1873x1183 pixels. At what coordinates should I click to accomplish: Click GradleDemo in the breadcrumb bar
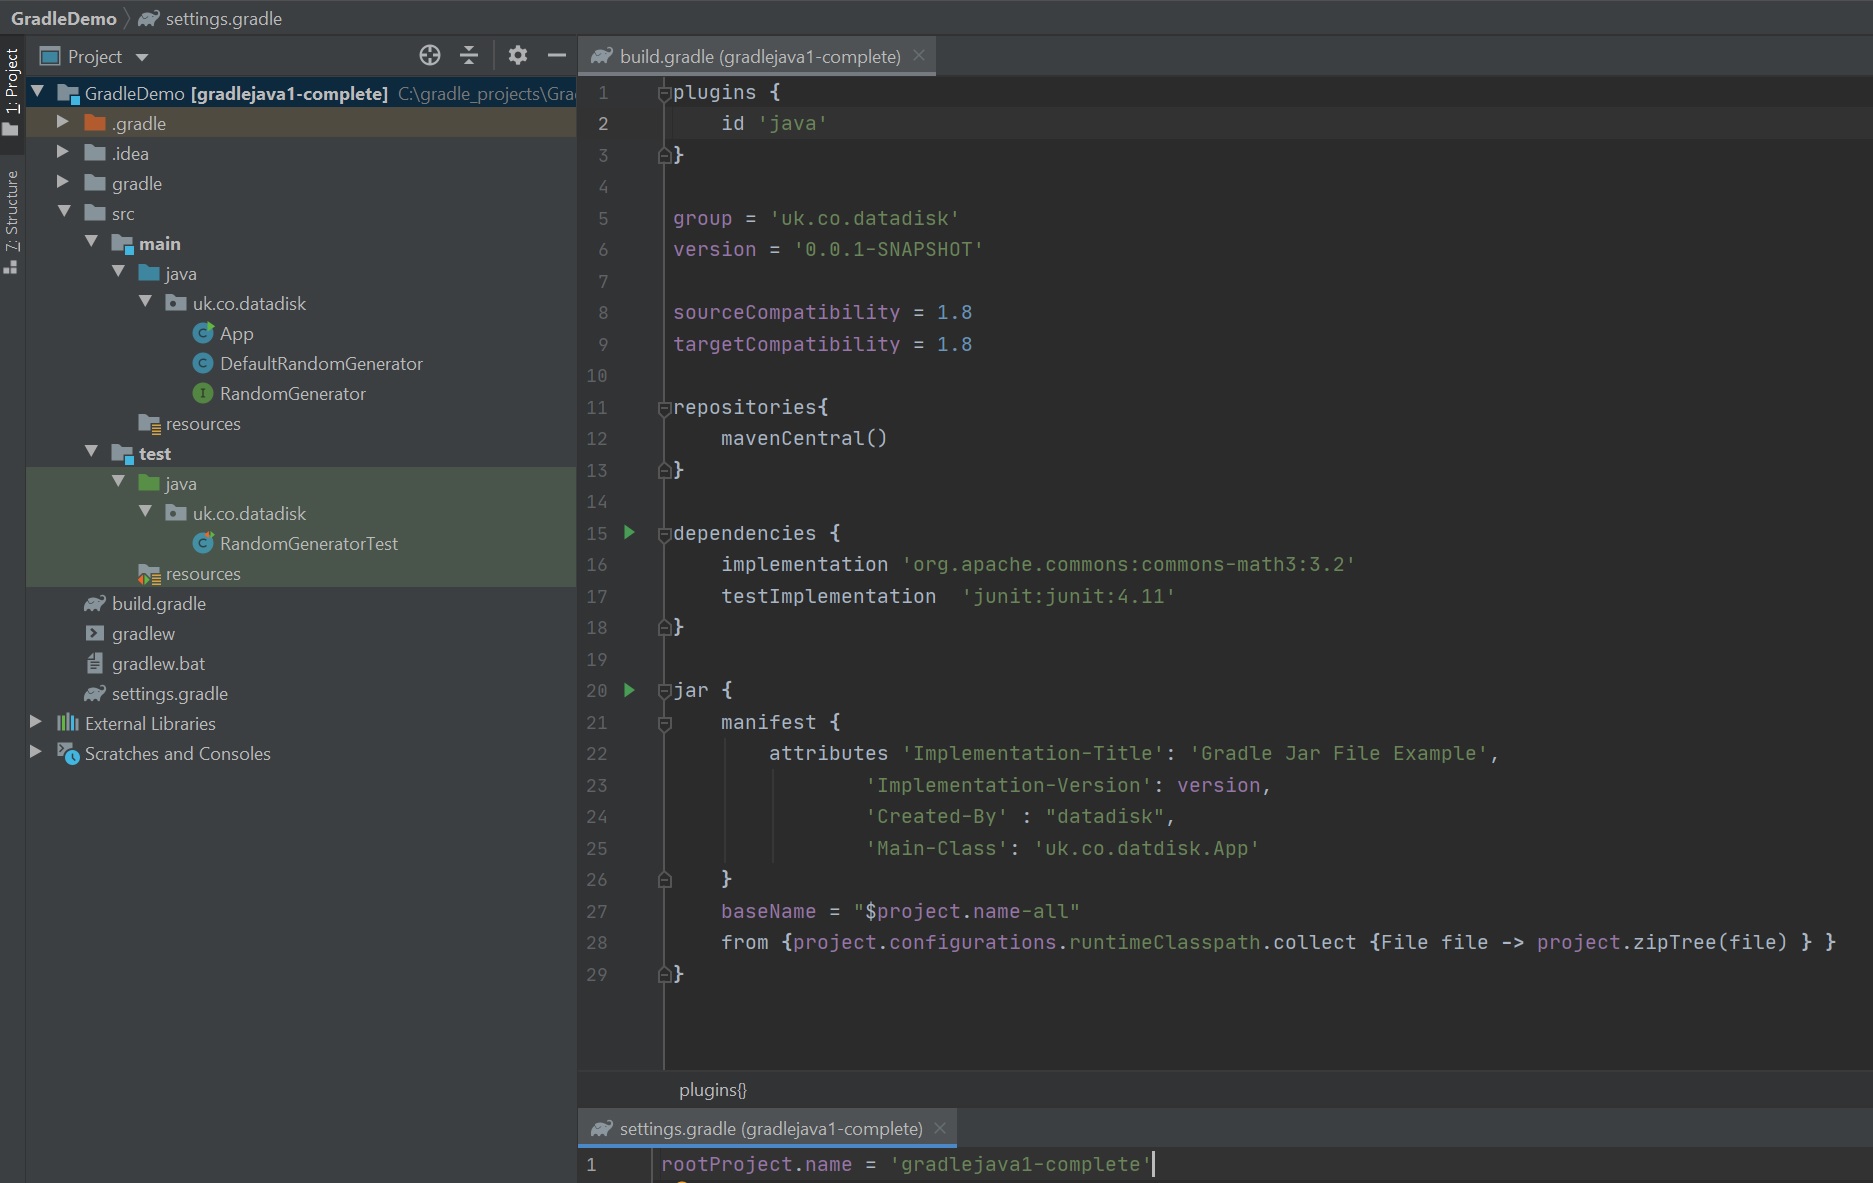pyautogui.click(x=63, y=18)
